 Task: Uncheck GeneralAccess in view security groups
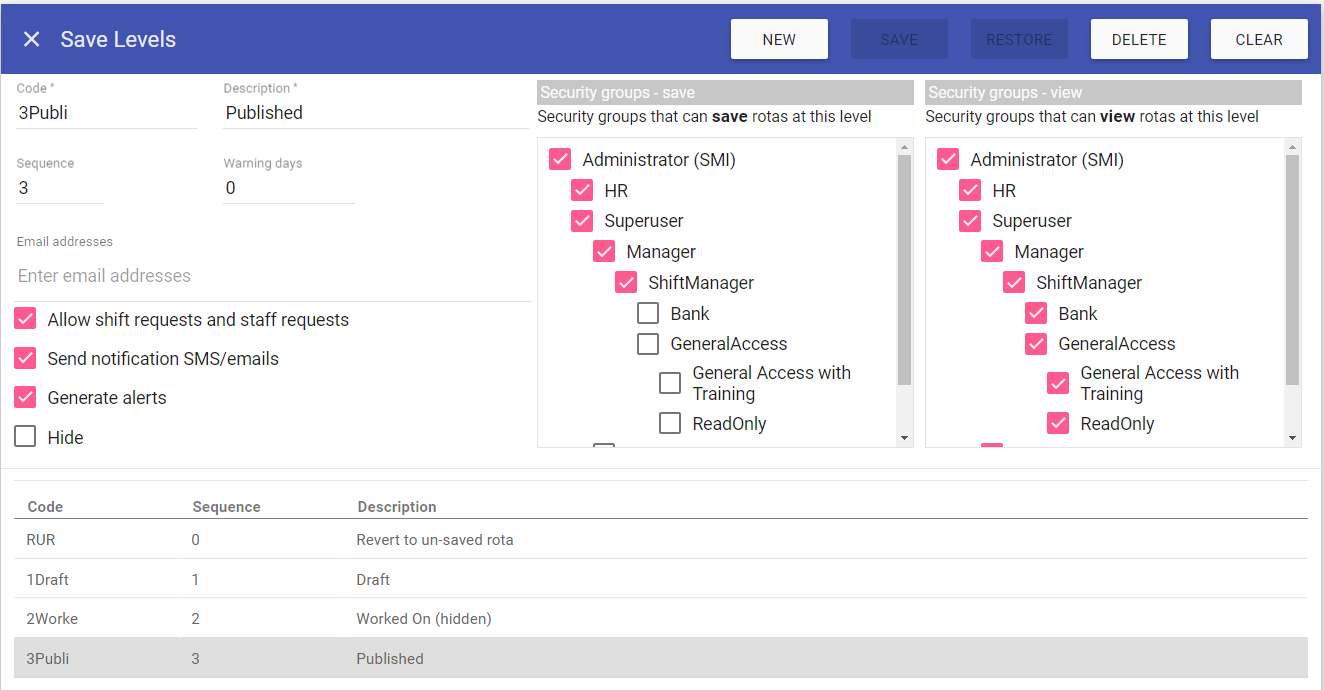pos(1036,344)
